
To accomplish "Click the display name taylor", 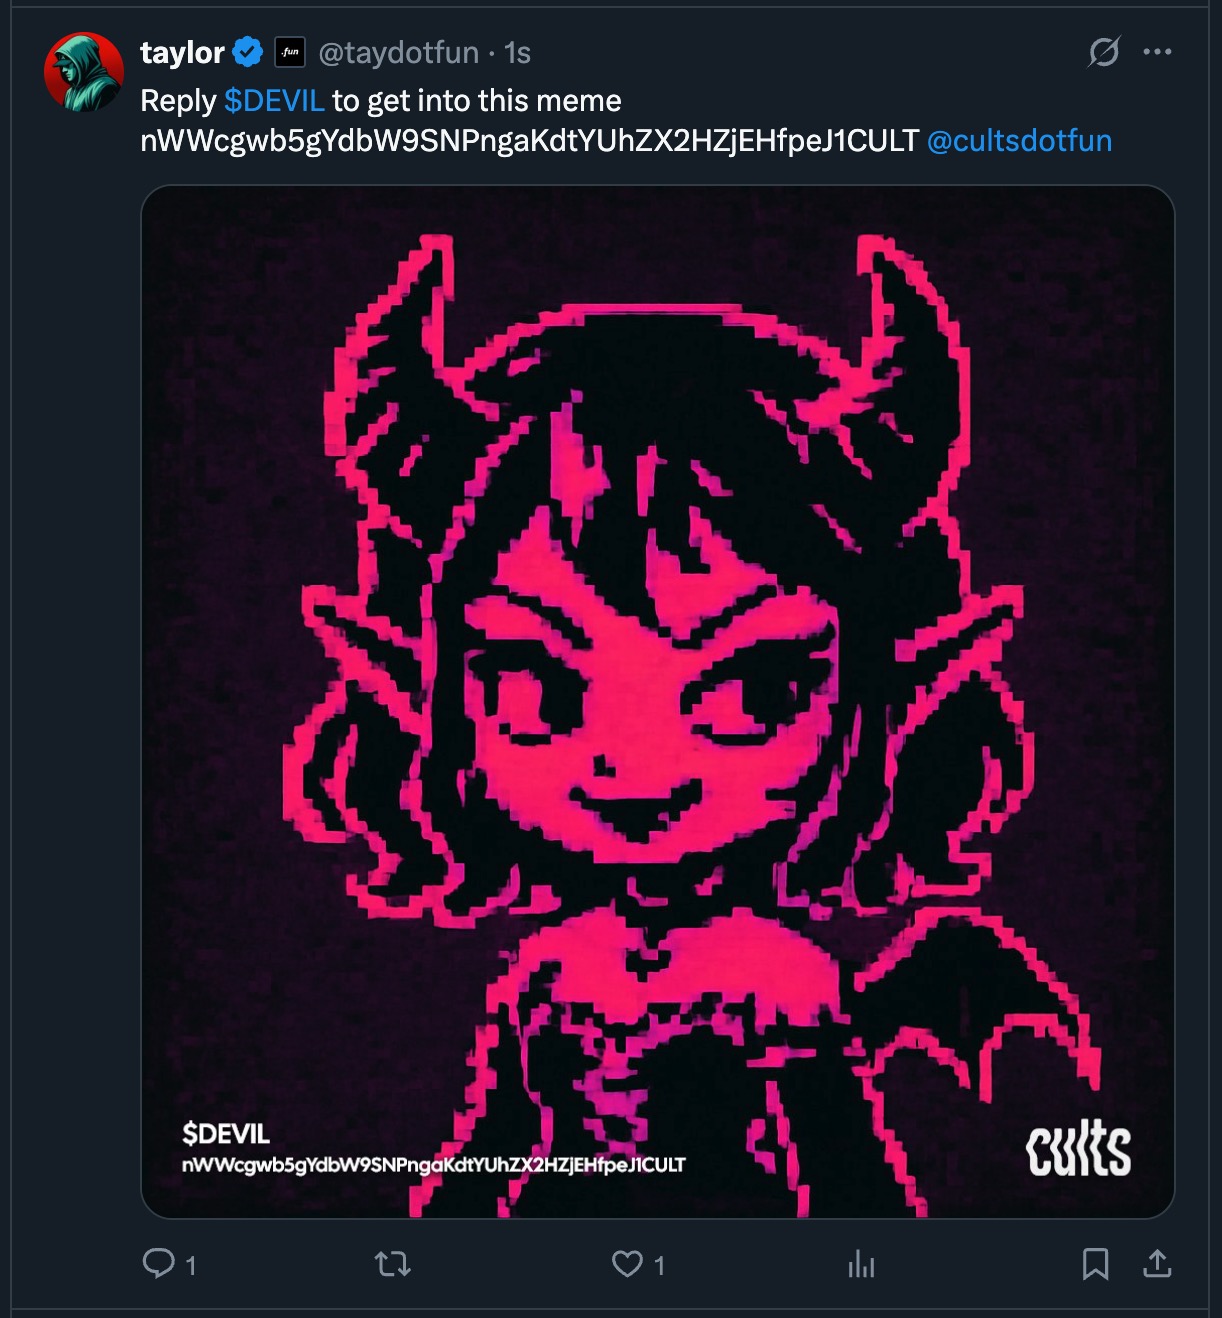I will tap(182, 52).
